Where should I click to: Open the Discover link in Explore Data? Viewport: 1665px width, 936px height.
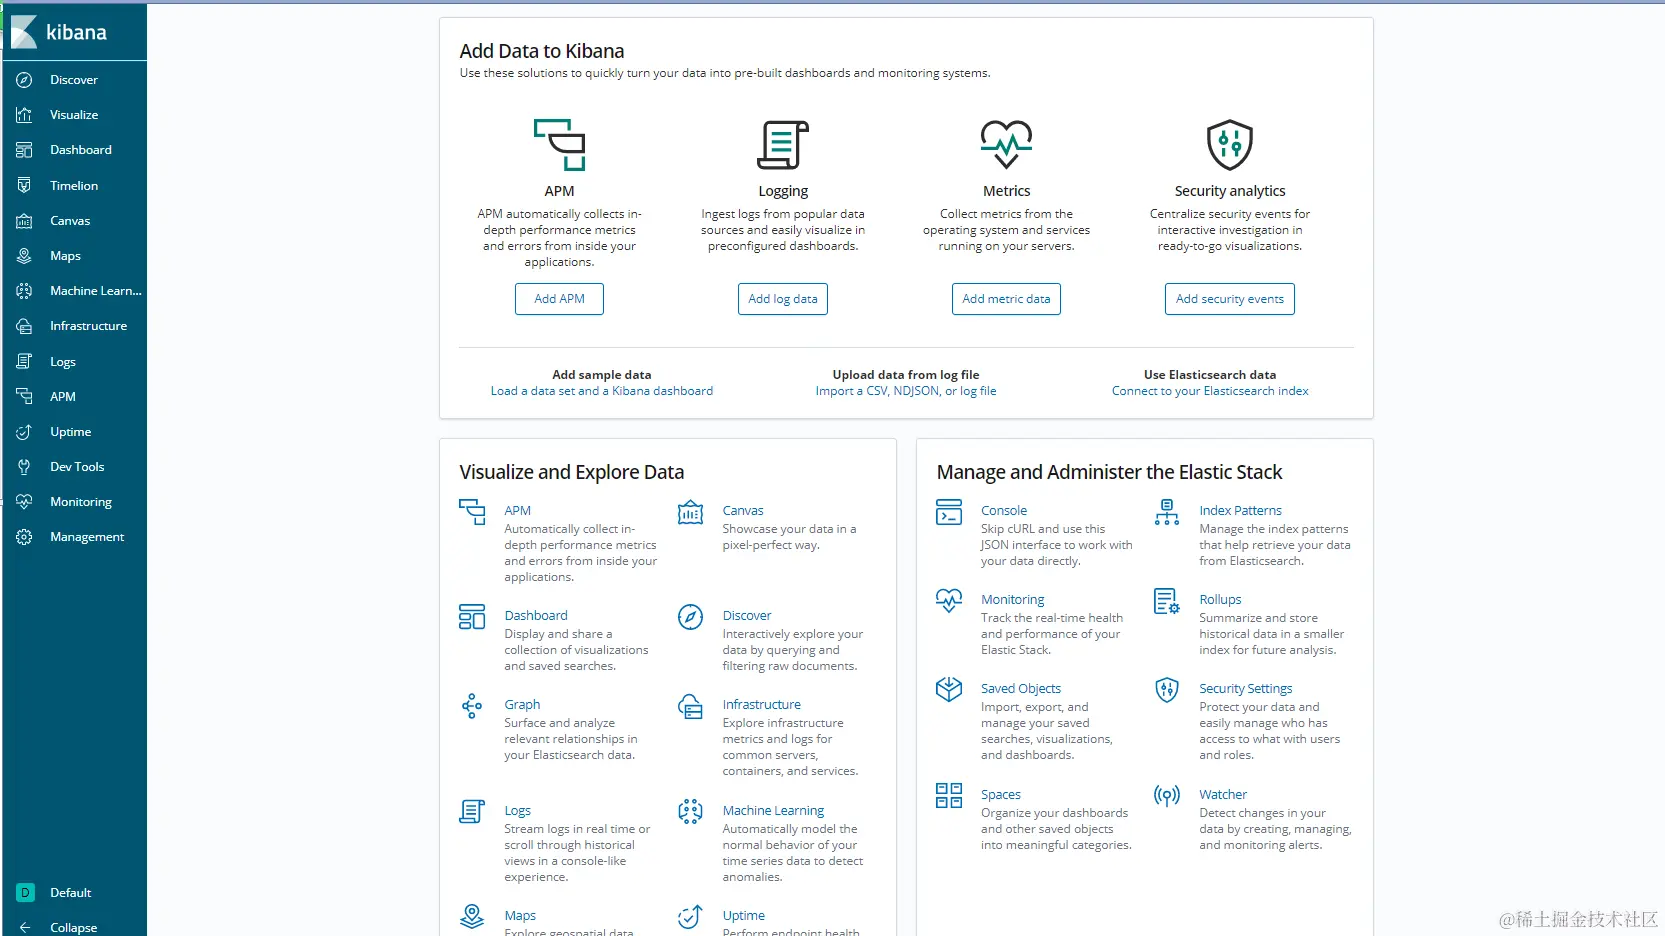747,616
